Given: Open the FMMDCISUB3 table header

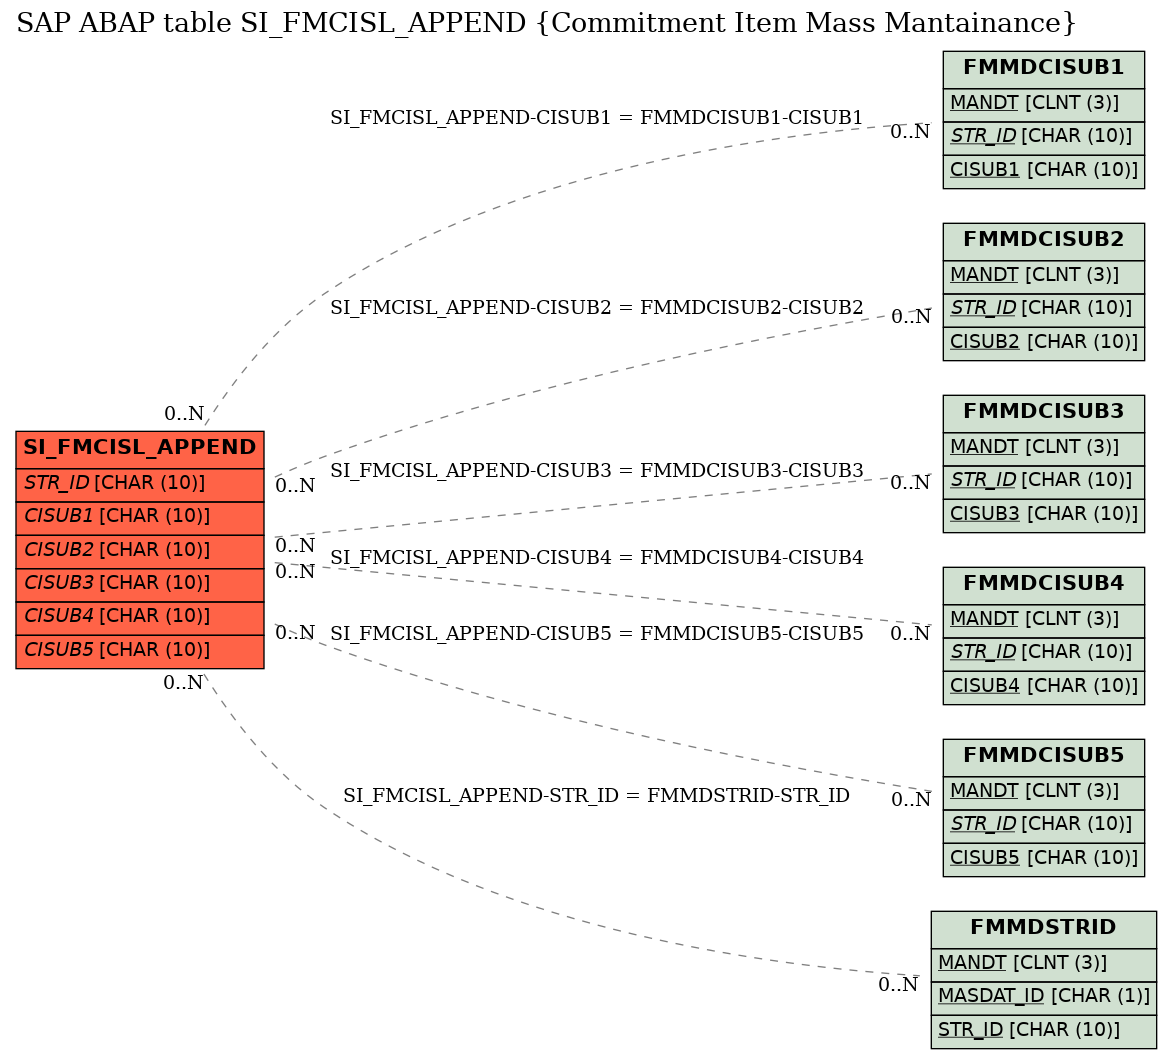Looking at the screenshot, I should click(x=1043, y=414).
